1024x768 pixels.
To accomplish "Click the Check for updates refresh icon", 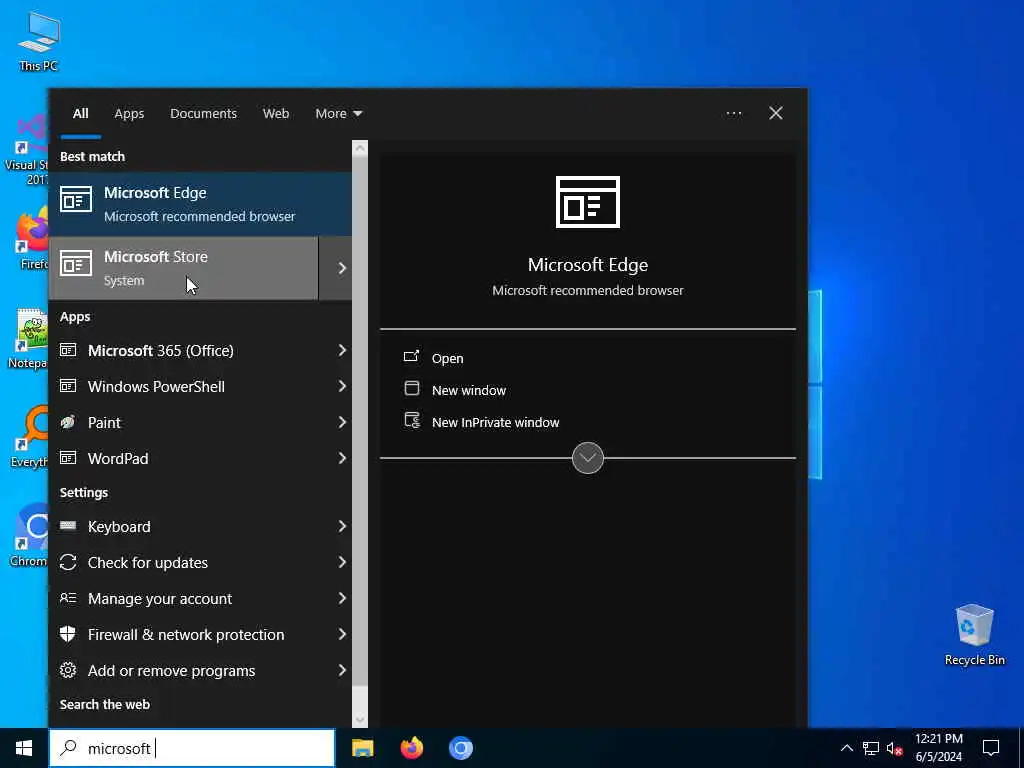I will point(68,562).
